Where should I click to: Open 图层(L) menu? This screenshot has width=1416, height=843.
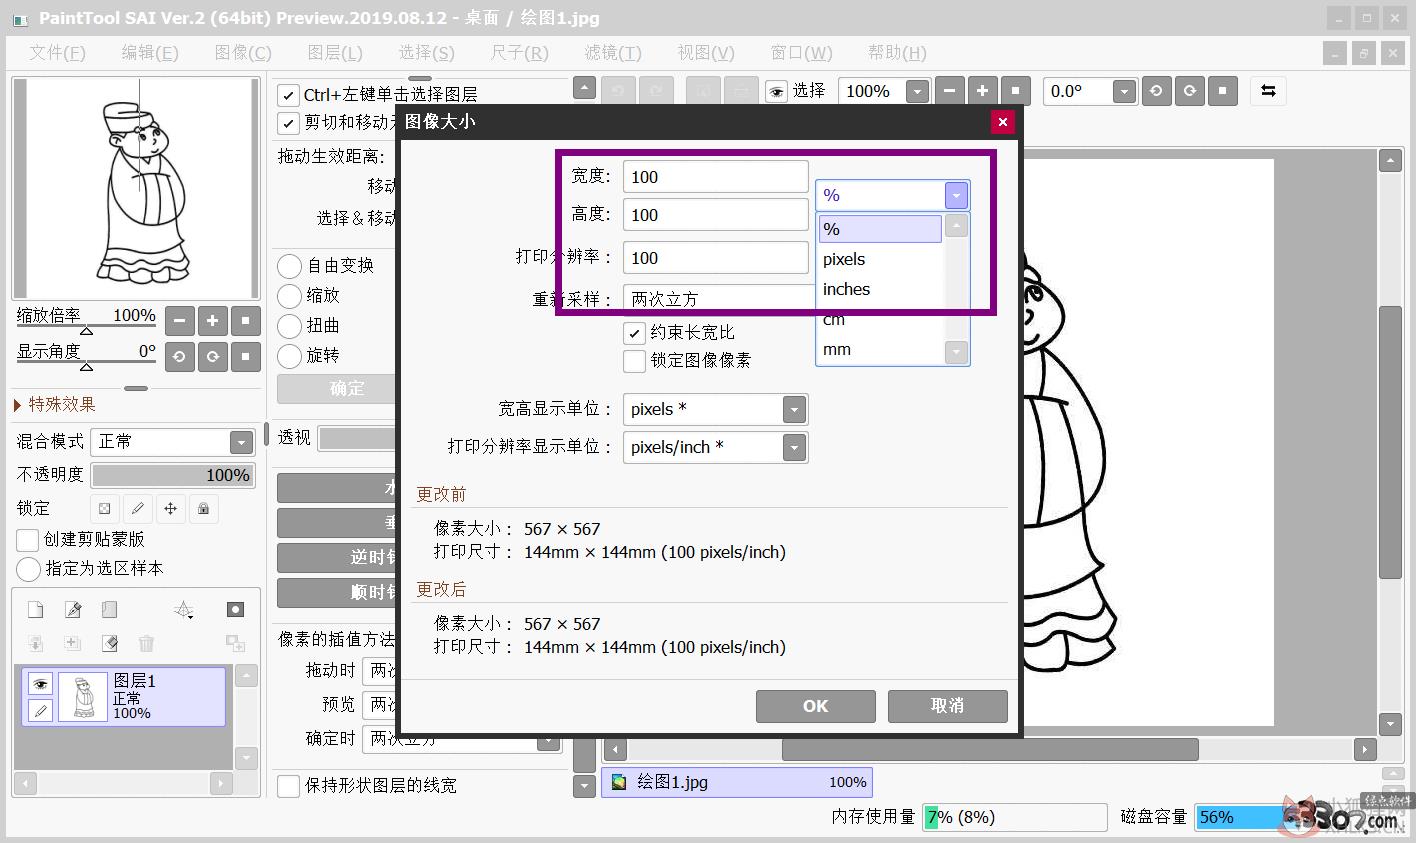coord(335,53)
